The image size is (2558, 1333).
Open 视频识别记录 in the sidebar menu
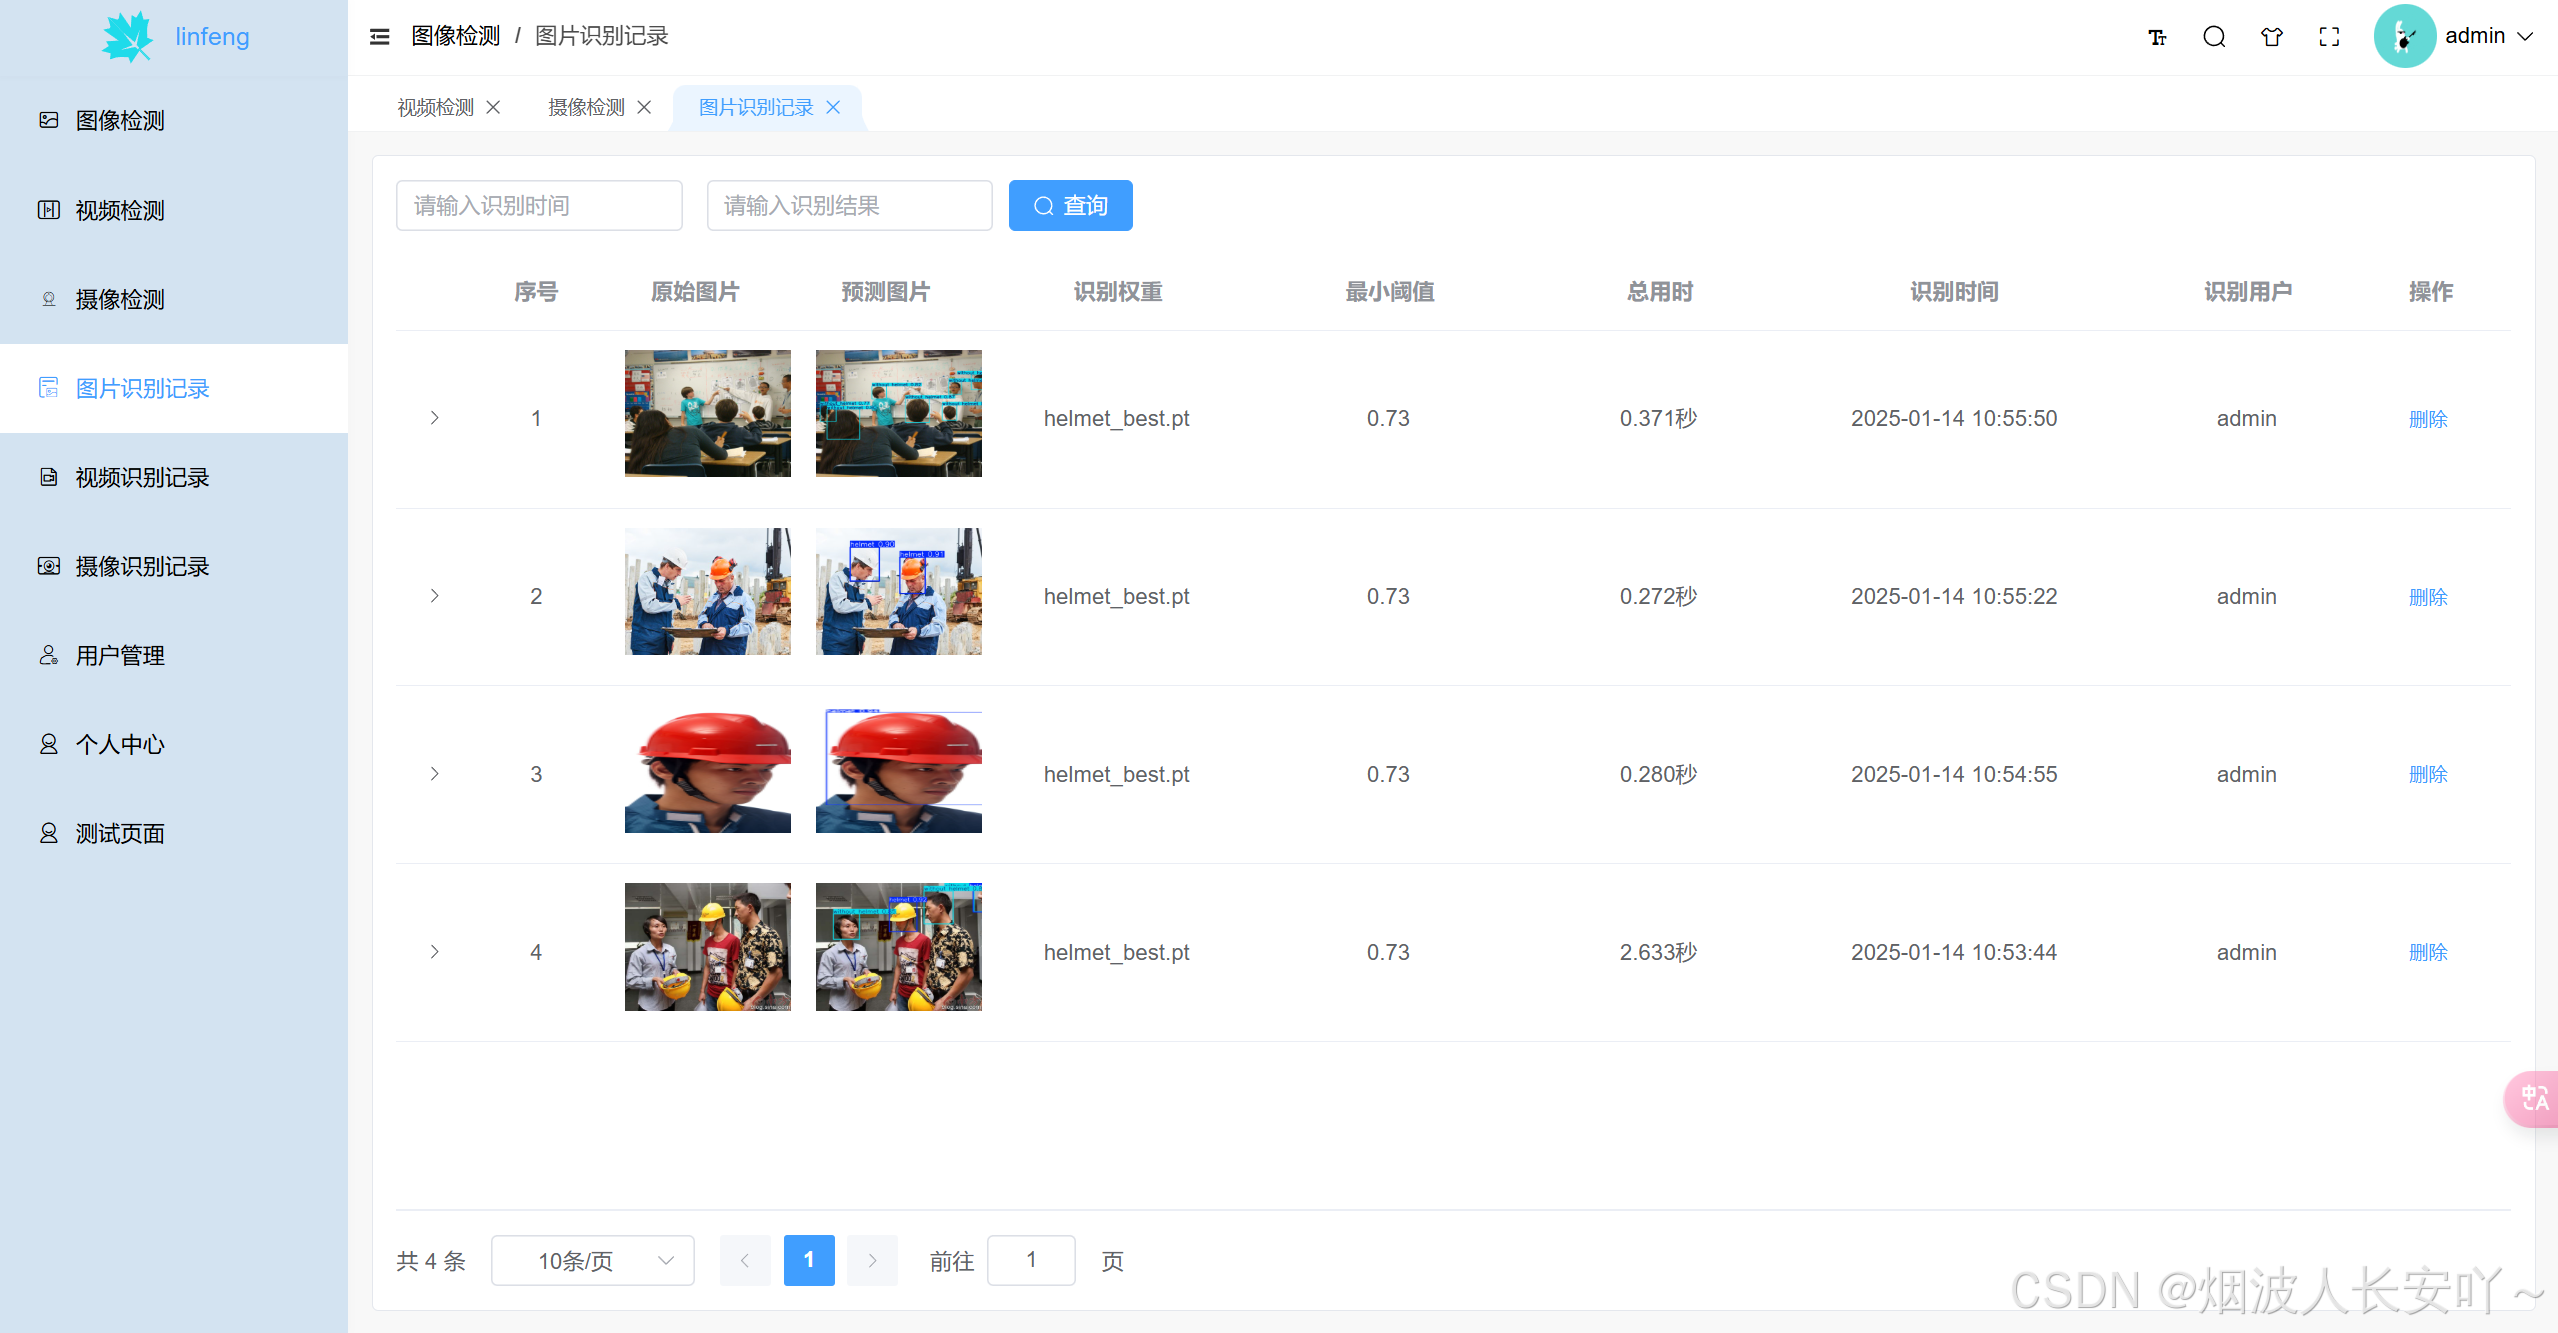174,477
